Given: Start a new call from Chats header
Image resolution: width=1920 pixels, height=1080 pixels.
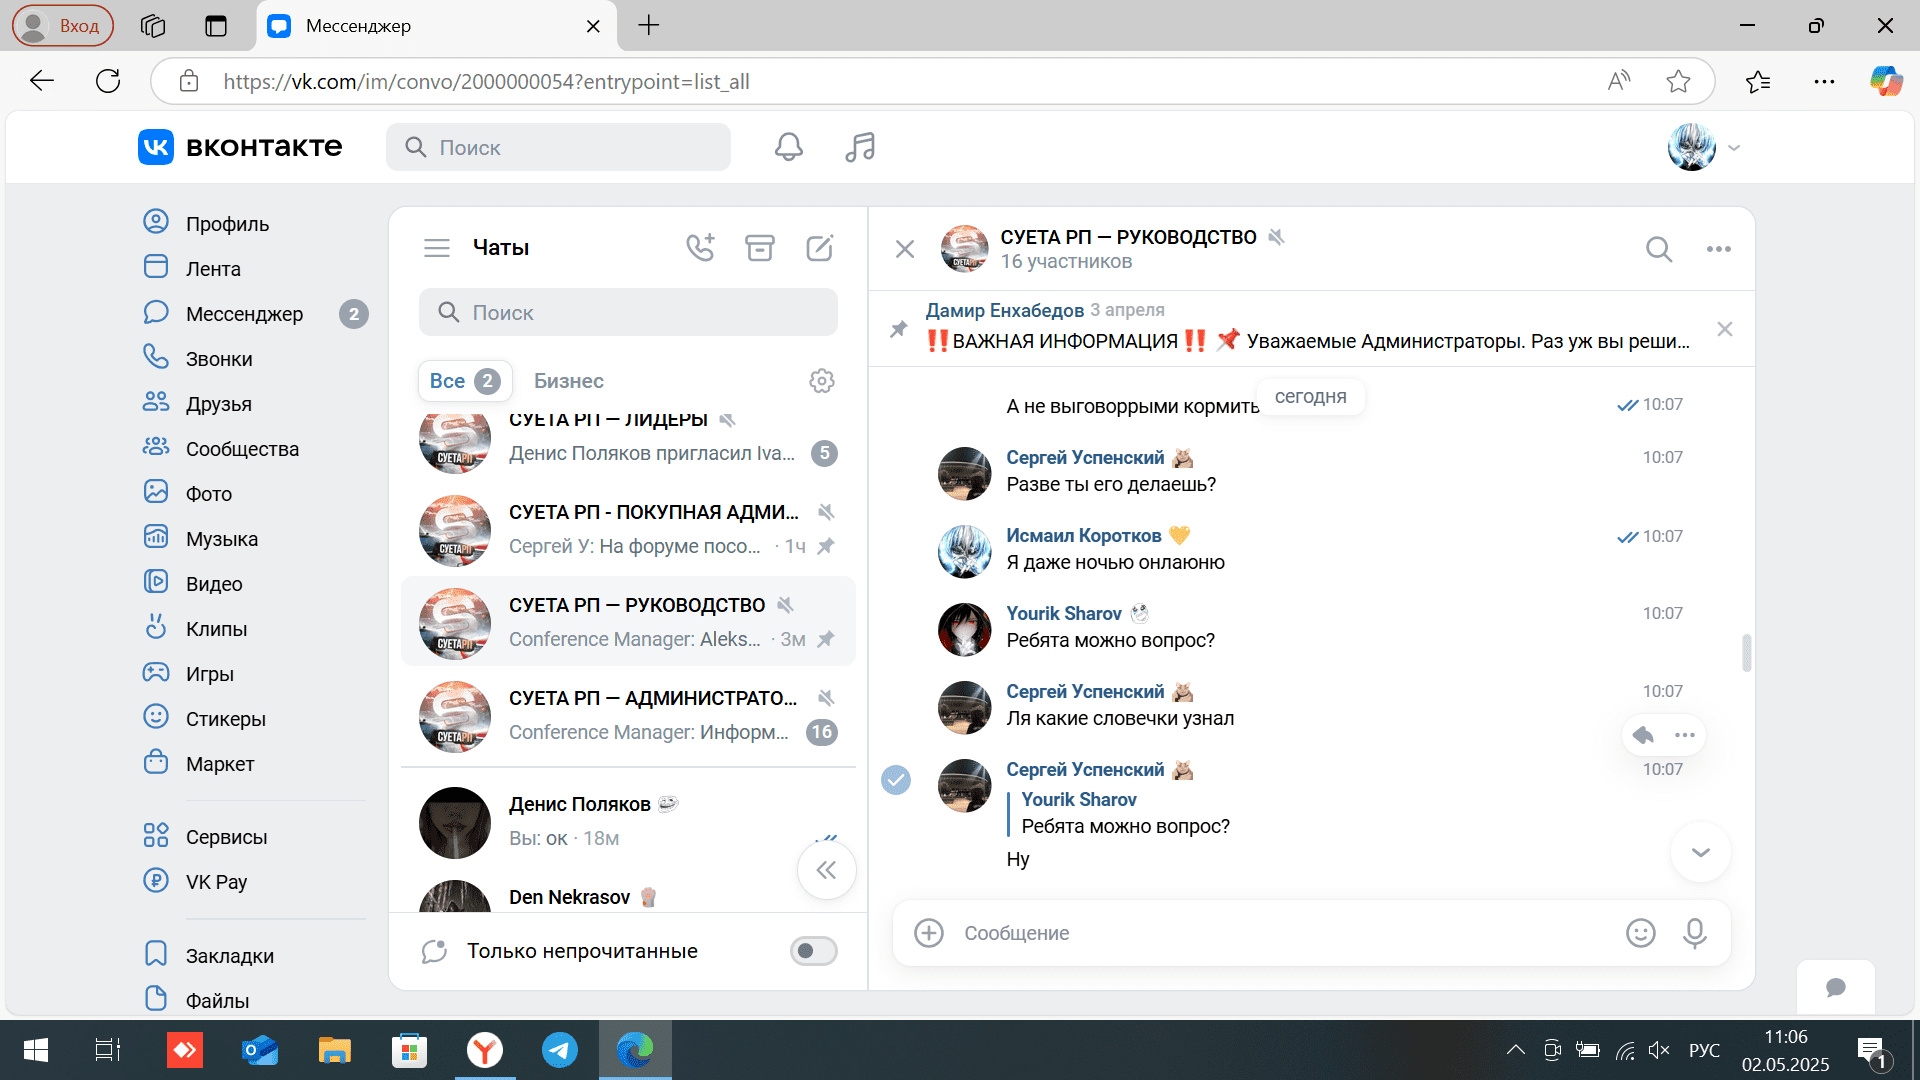Looking at the screenshot, I should coord(700,247).
